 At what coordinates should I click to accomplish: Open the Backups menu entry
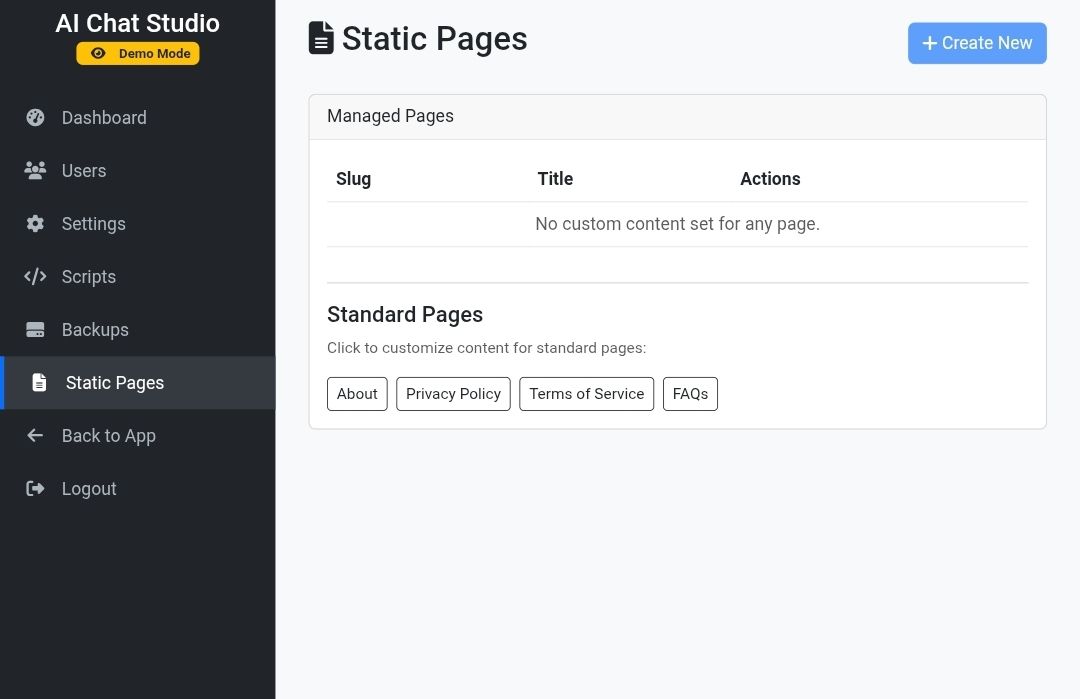click(x=95, y=330)
